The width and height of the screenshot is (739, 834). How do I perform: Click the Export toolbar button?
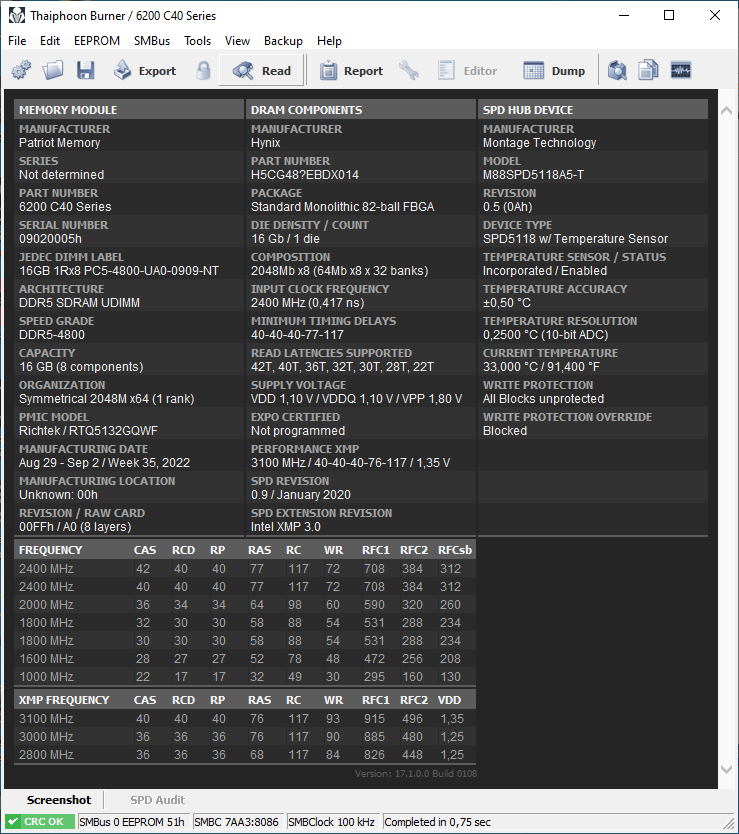(x=145, y=70)
